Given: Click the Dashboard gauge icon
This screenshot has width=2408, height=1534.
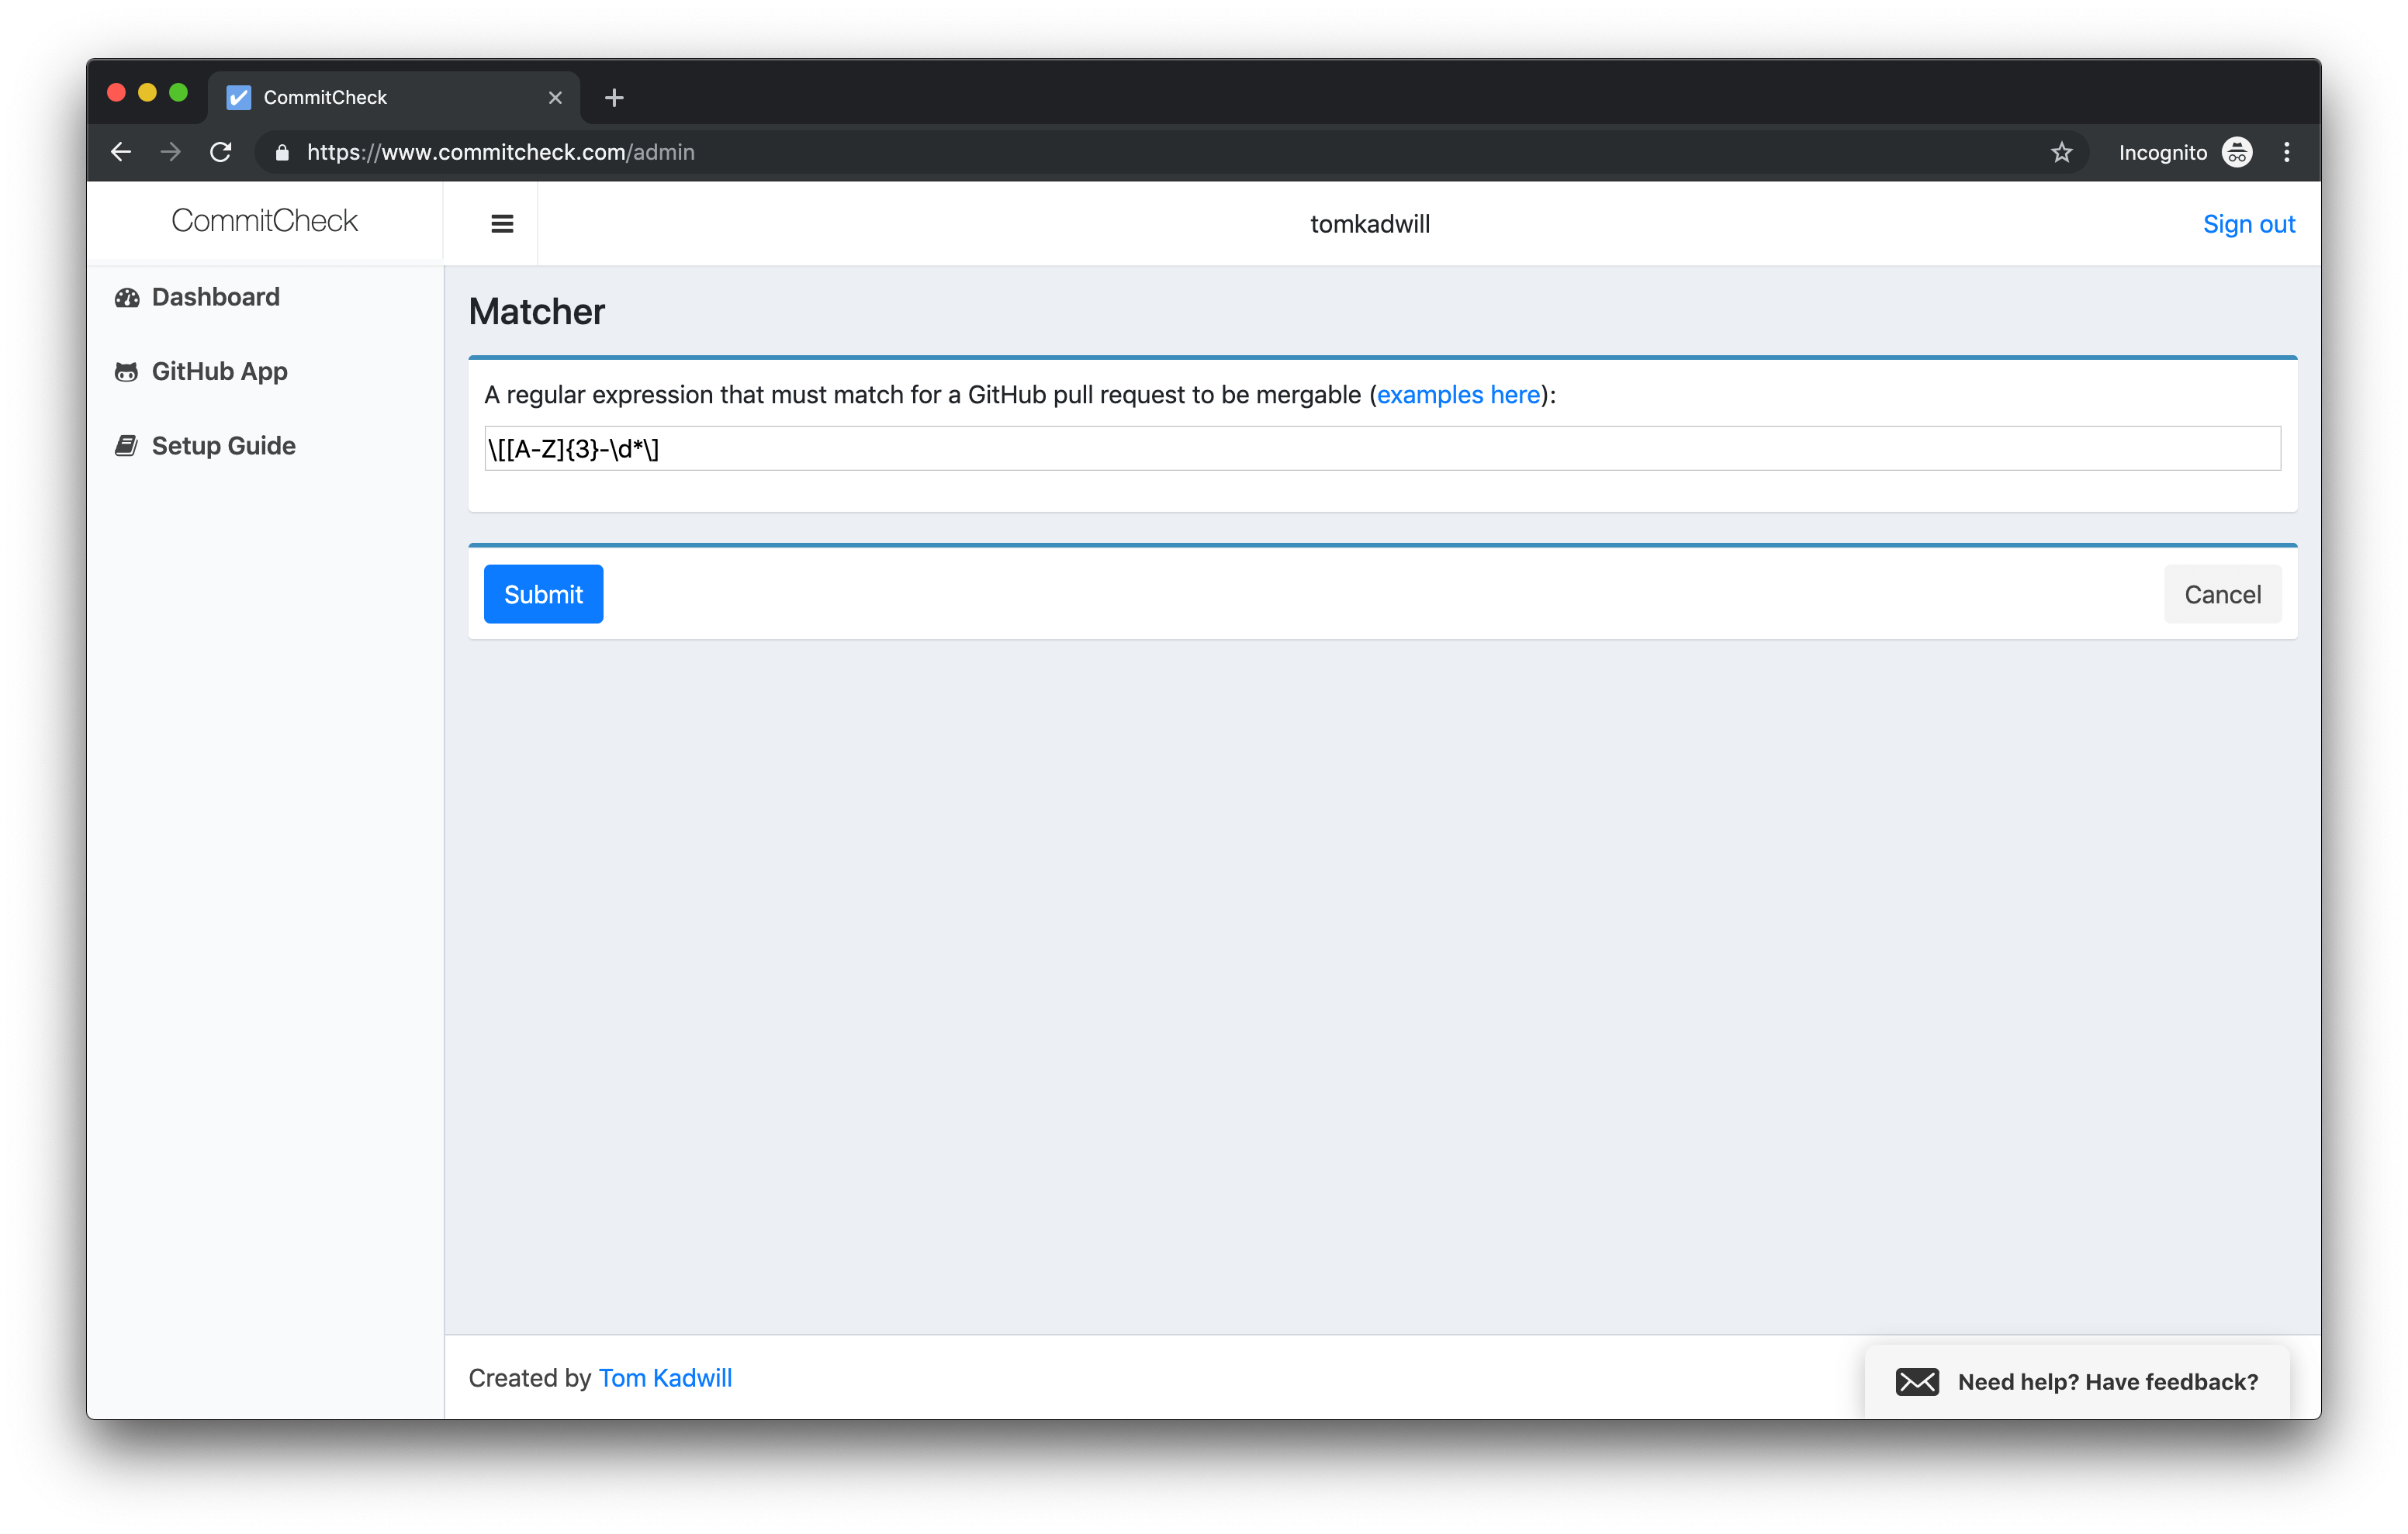Looking at the screenshot, I should (x=126, y=297).
